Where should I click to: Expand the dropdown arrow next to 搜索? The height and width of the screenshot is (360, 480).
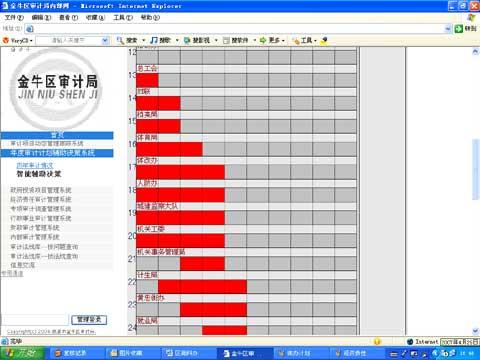coord(144,40)
